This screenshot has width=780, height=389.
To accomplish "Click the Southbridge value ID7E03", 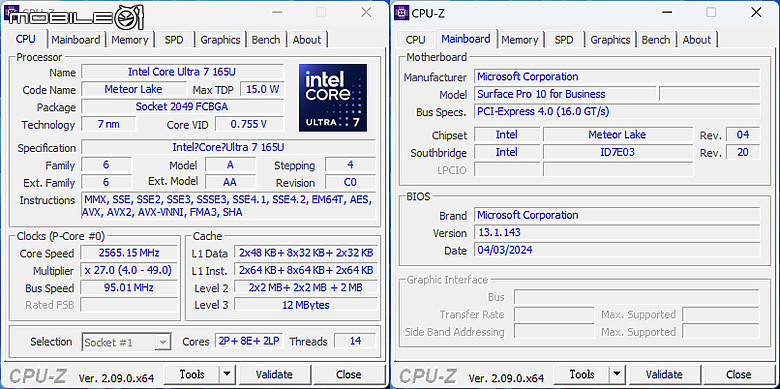I will [617, 152].
